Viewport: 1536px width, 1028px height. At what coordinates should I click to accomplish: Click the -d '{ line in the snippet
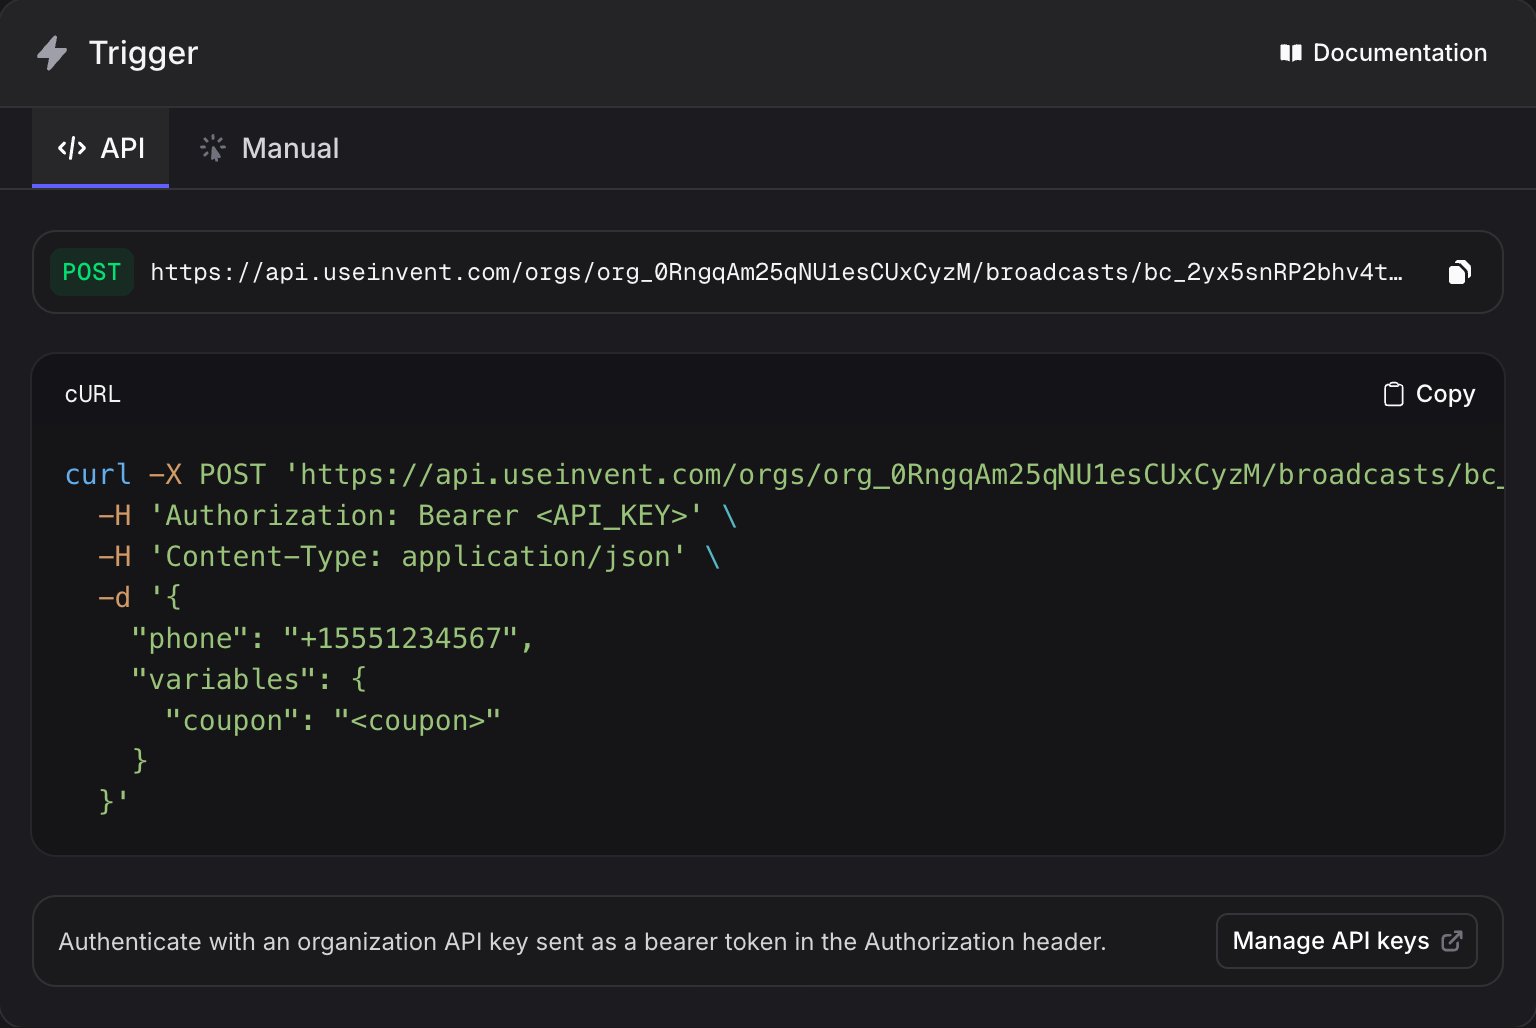pos(140,597)
